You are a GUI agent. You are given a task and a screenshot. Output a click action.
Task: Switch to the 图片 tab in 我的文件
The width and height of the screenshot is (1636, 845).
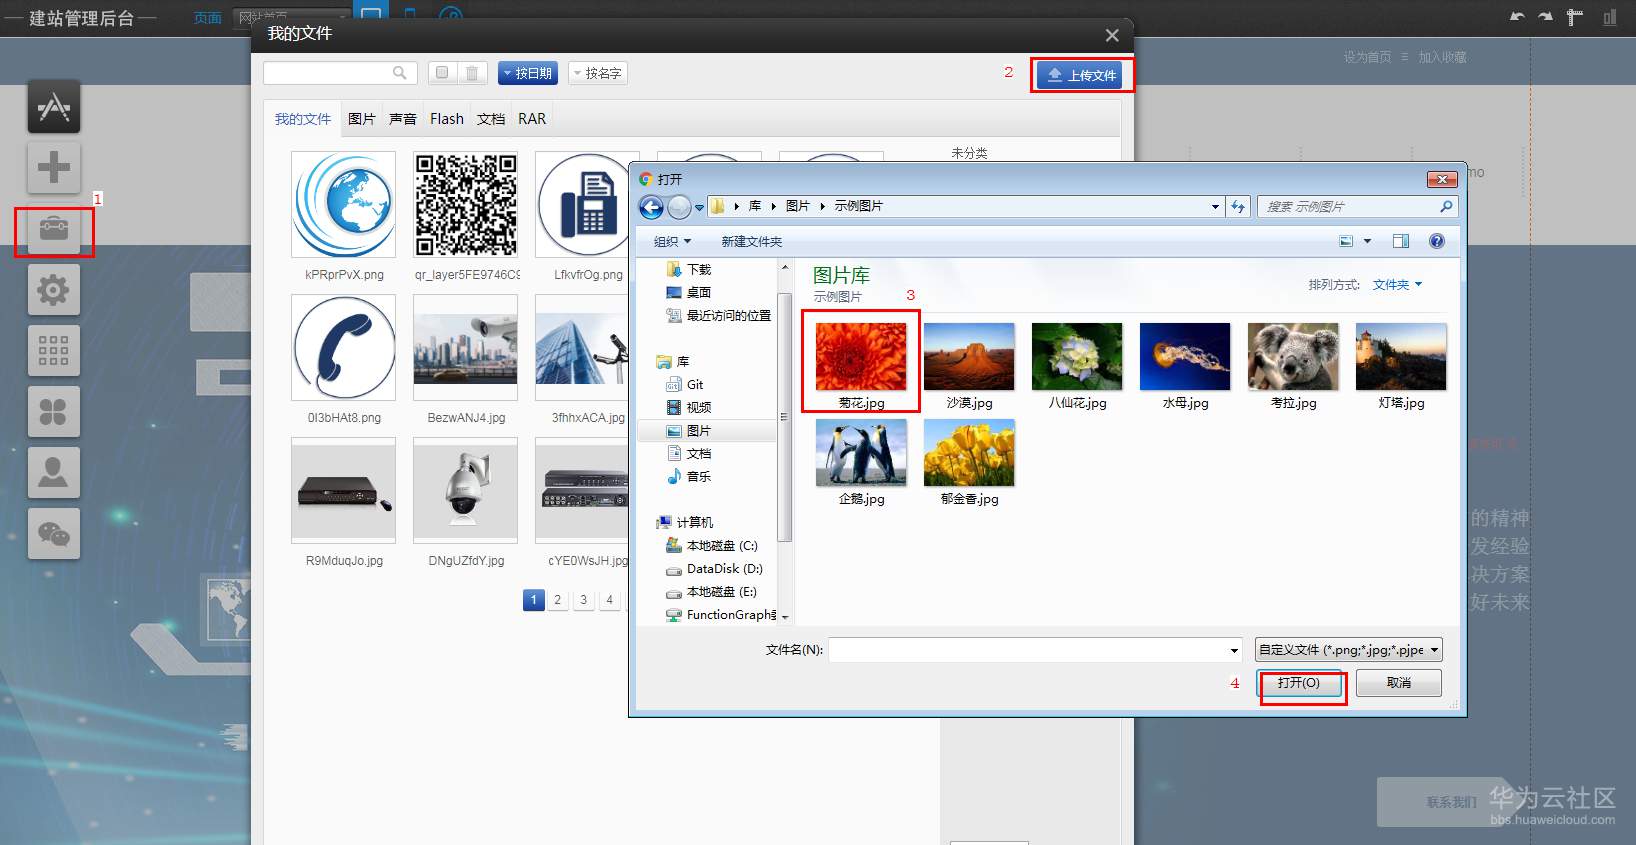[362, 119]
